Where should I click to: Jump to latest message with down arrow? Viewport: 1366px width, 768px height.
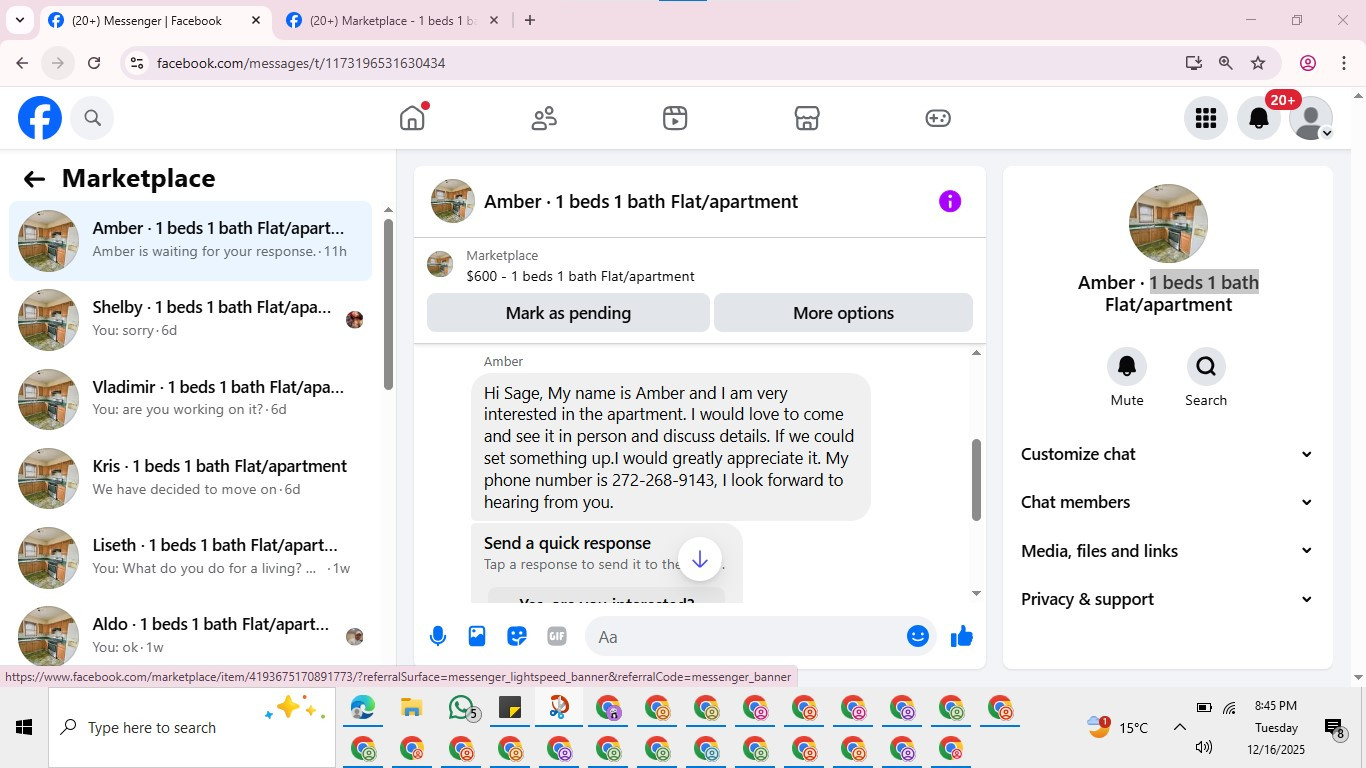[700, 559]
